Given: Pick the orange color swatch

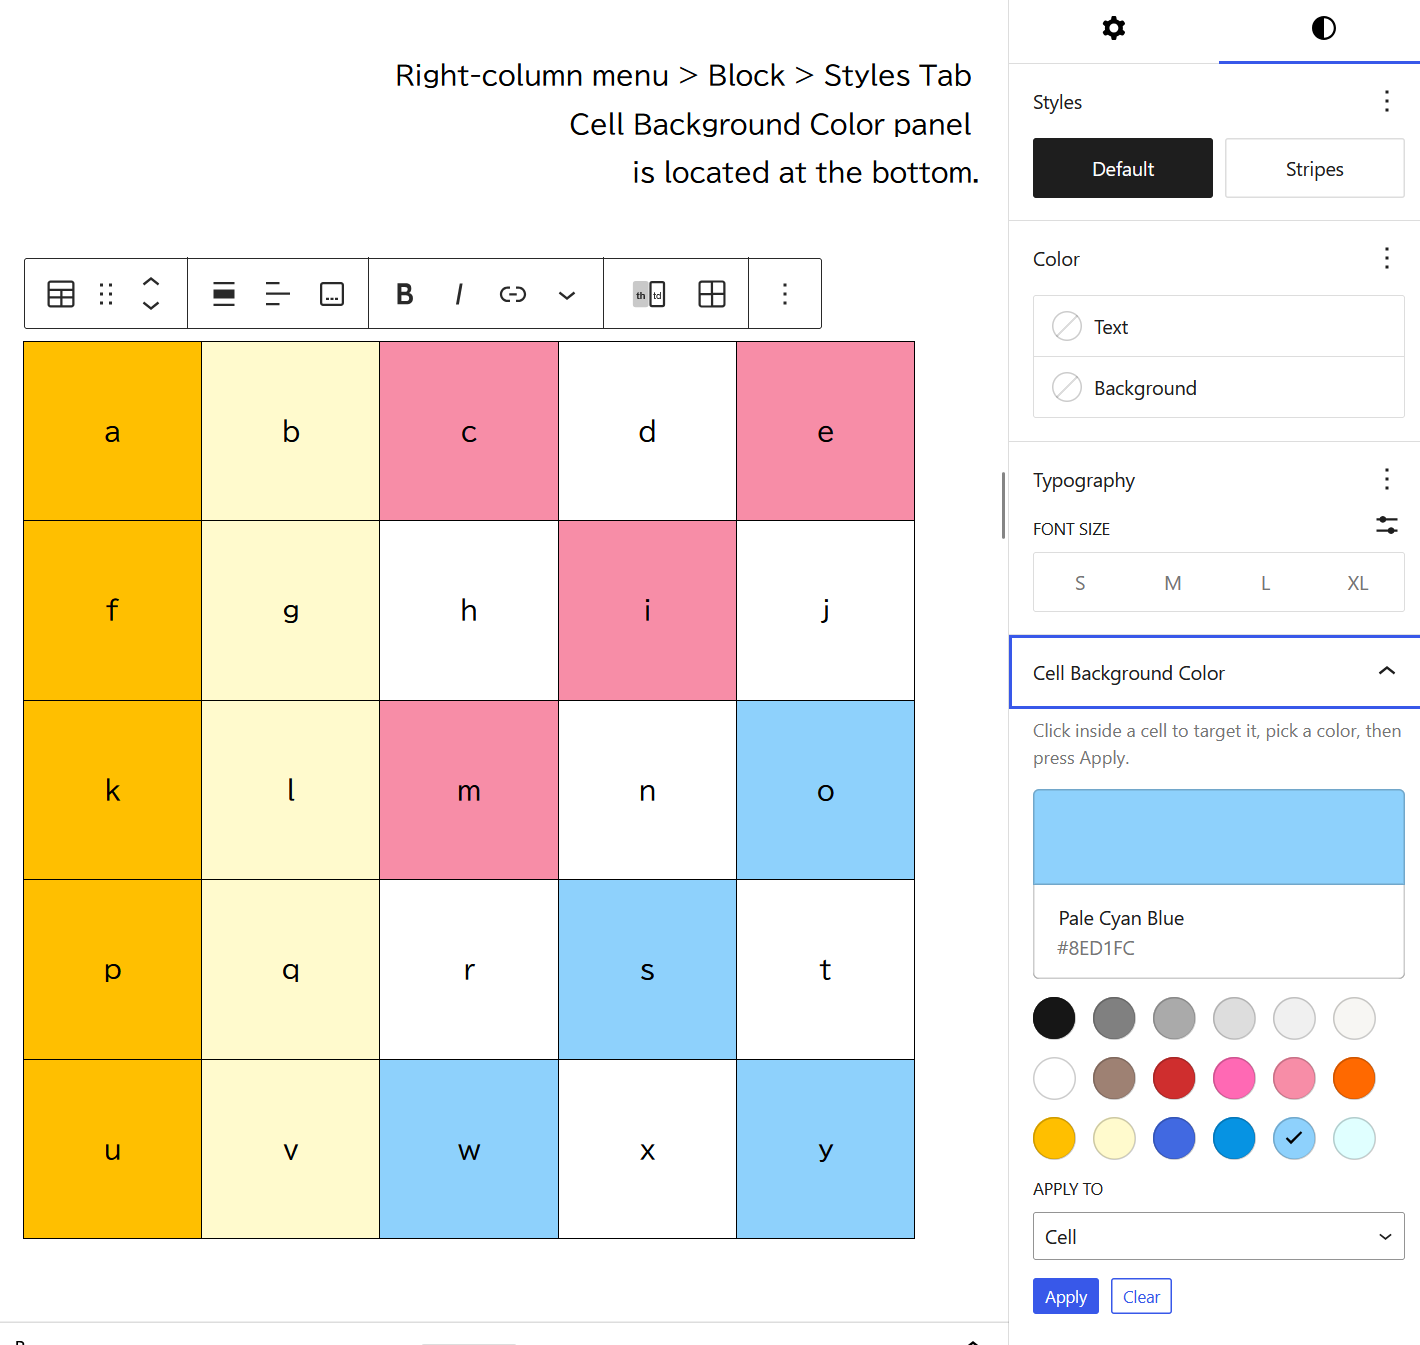Looking at the screenshot, I should click(1354, 1078).
